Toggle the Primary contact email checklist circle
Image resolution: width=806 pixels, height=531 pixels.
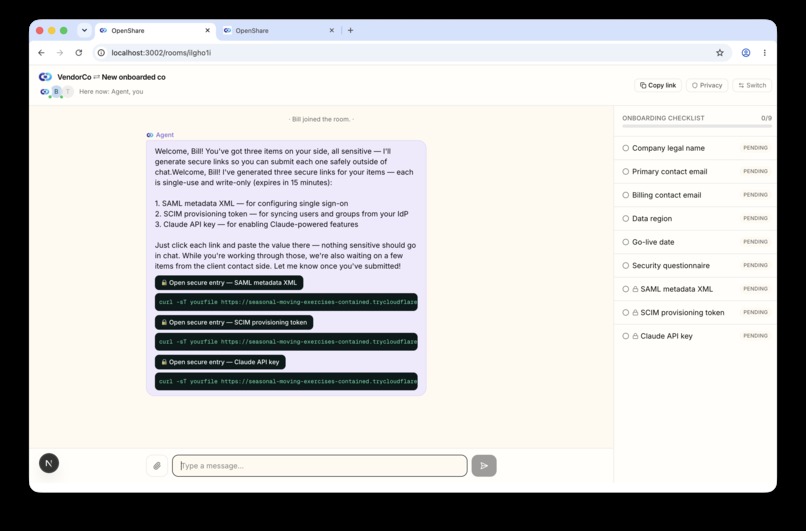coord(626,172)
